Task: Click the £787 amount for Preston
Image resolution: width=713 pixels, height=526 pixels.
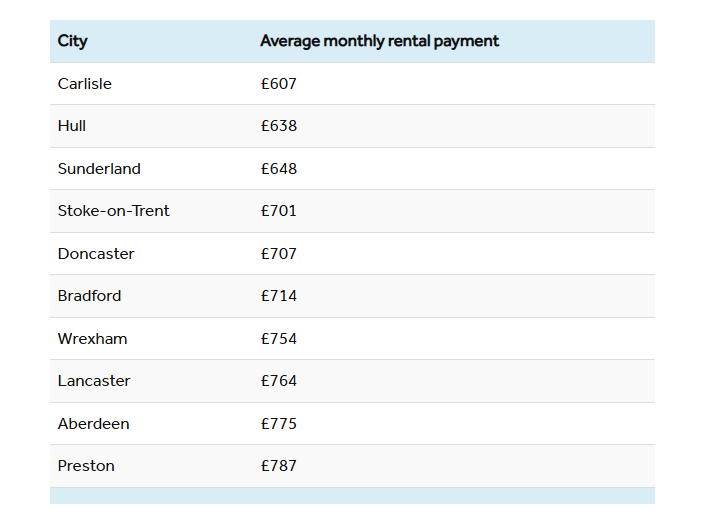Action: click(x=279, y=466)
